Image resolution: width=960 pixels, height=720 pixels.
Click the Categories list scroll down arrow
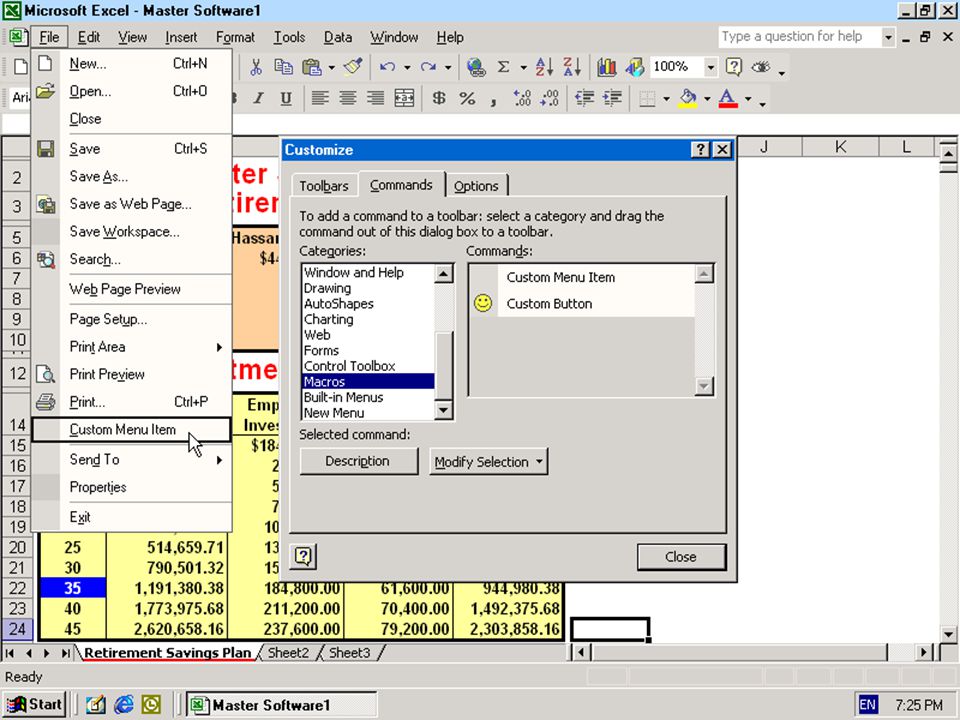tap(443, 410)
